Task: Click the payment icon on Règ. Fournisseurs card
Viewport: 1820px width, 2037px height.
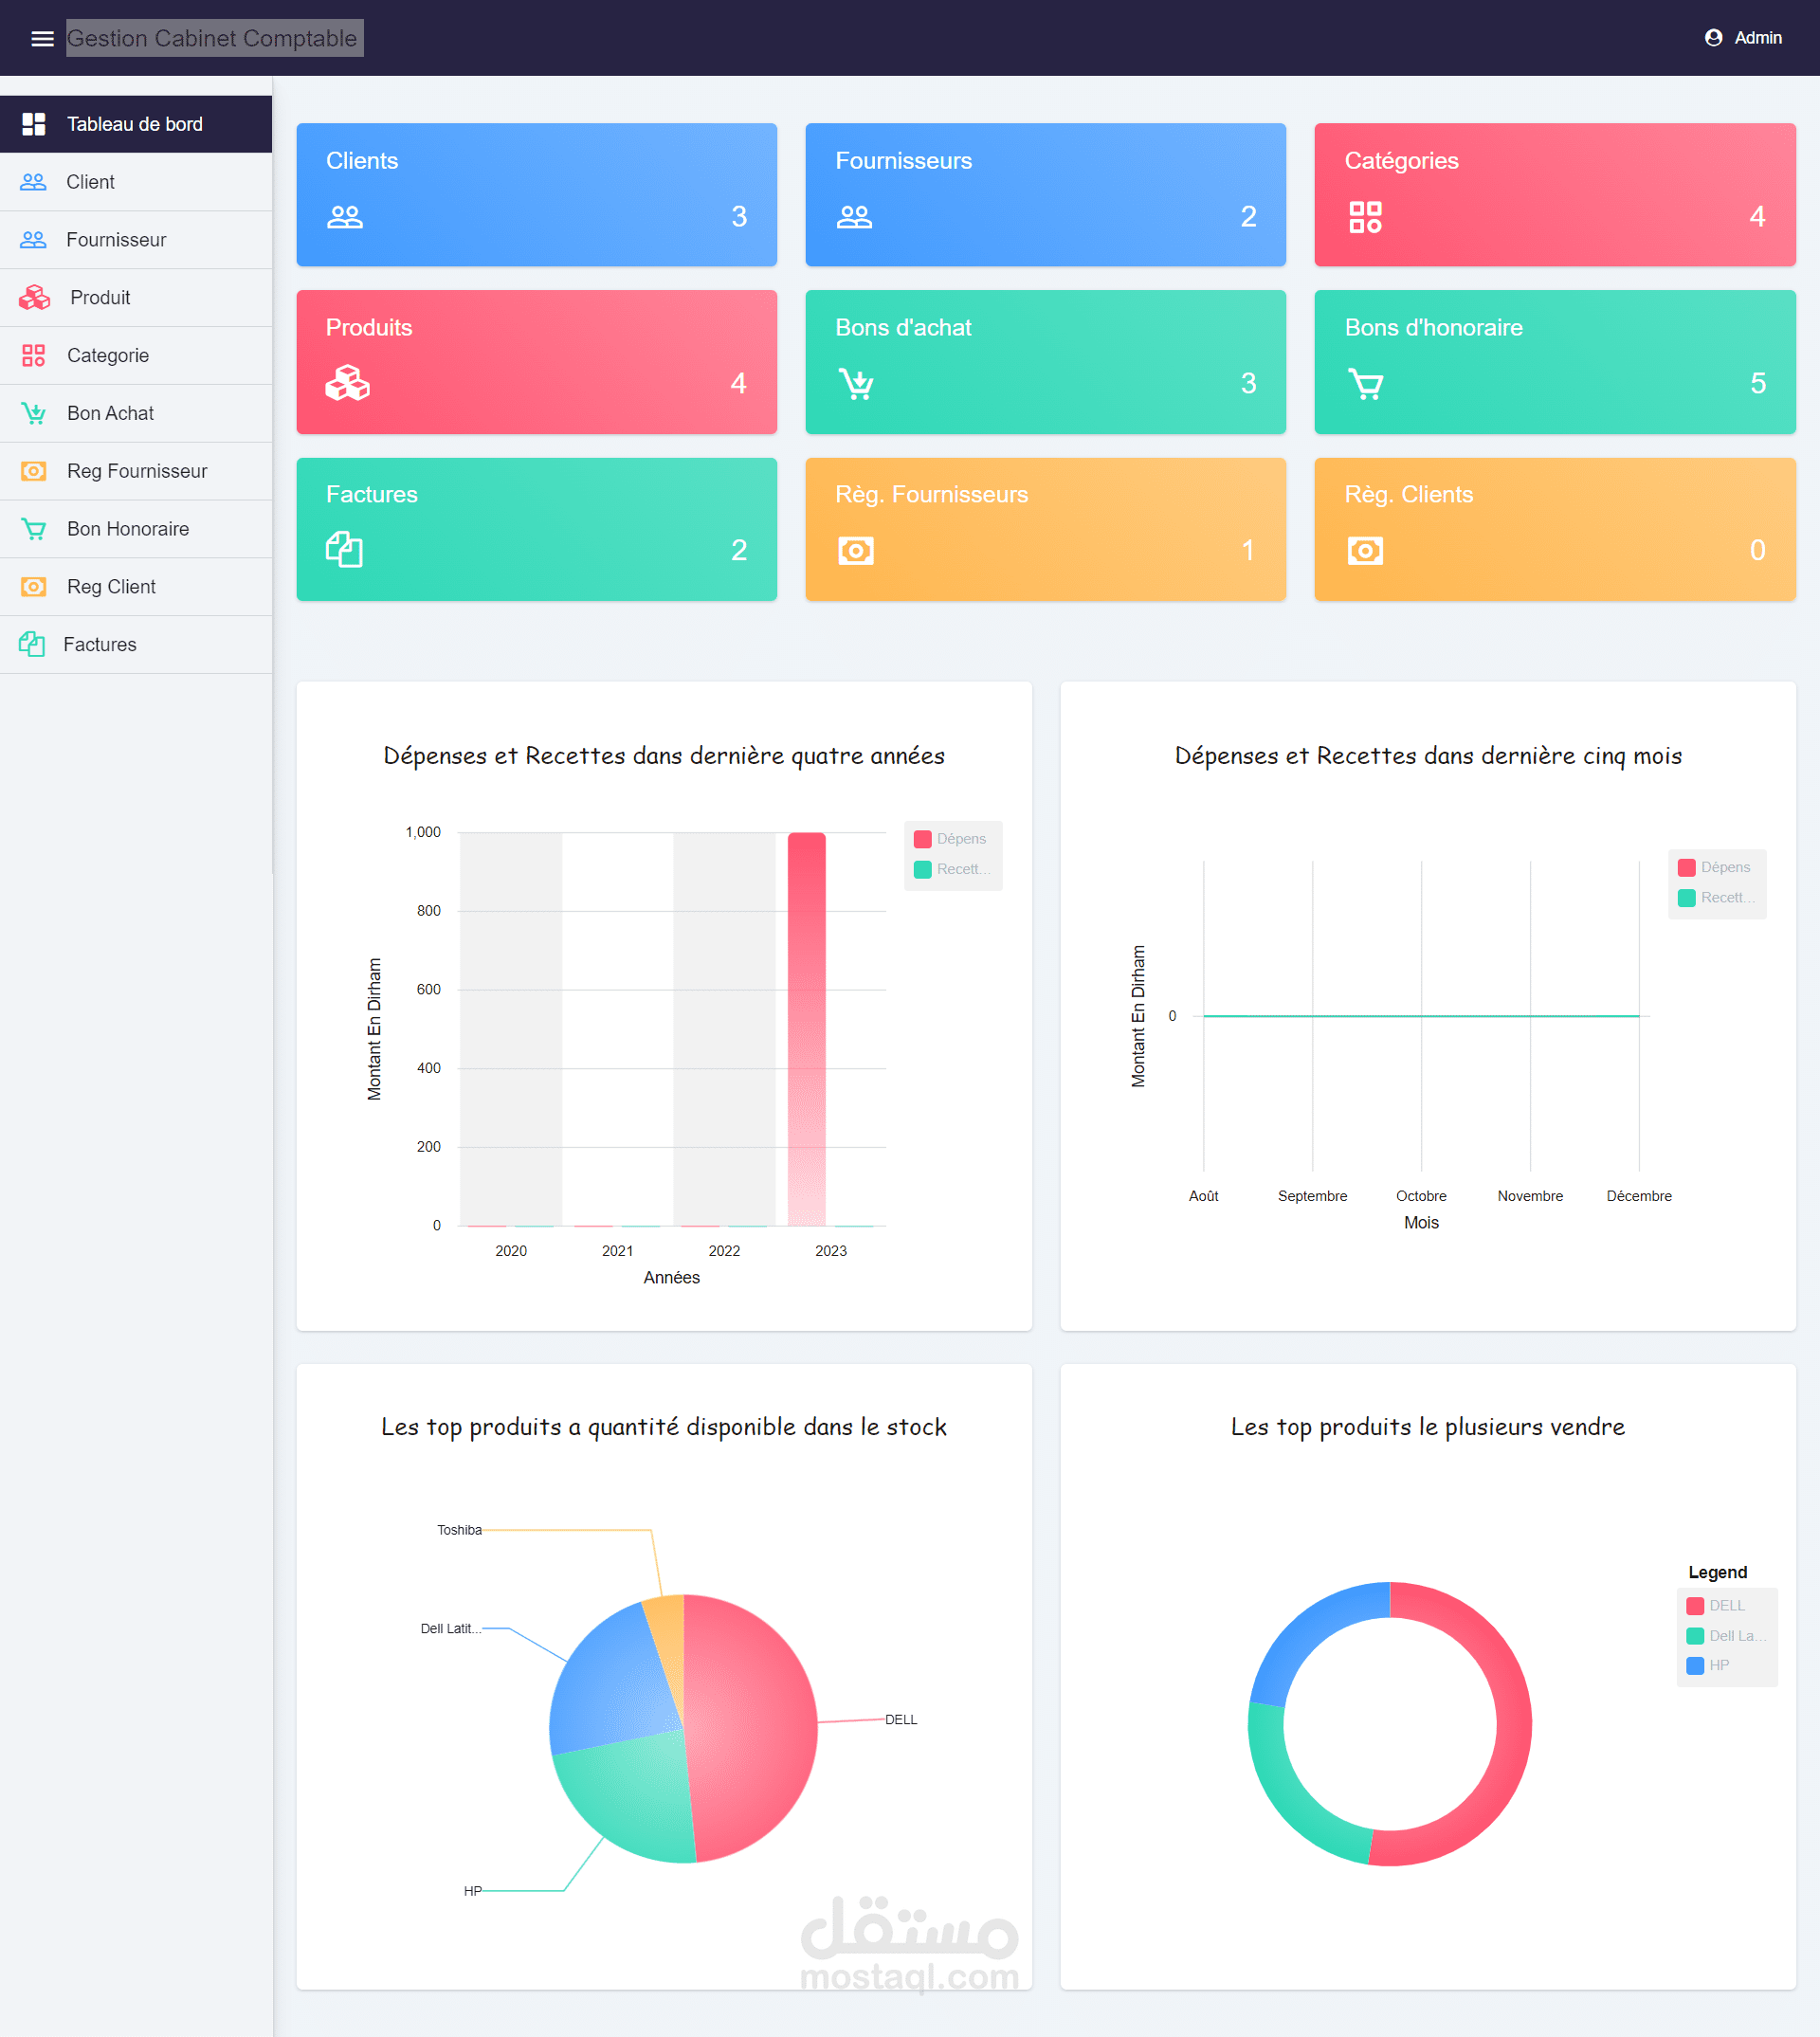Action: [856, 551]
